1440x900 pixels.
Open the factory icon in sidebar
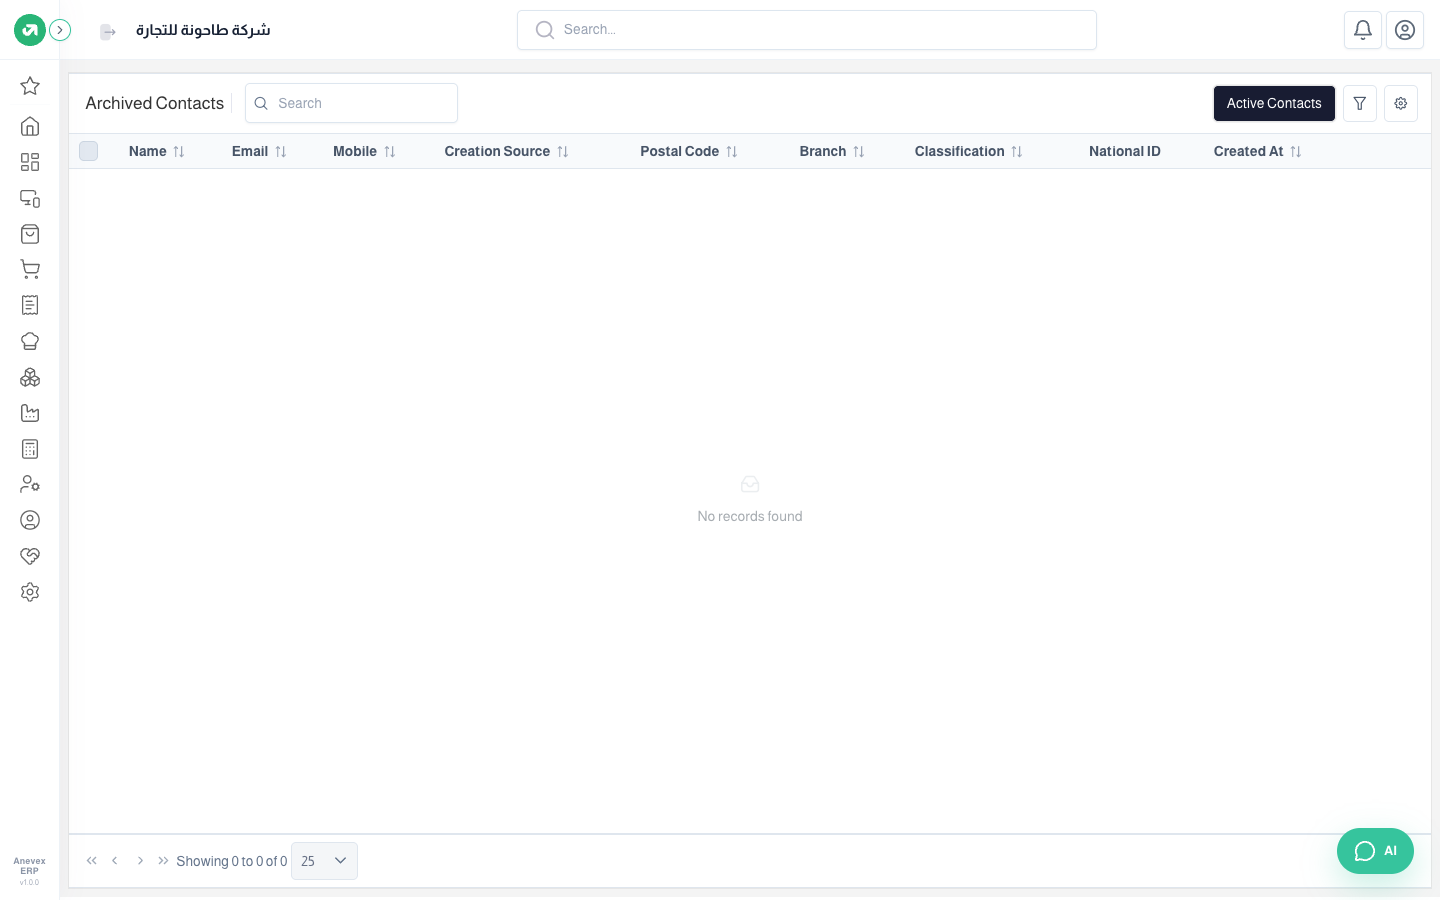(30, 413)
